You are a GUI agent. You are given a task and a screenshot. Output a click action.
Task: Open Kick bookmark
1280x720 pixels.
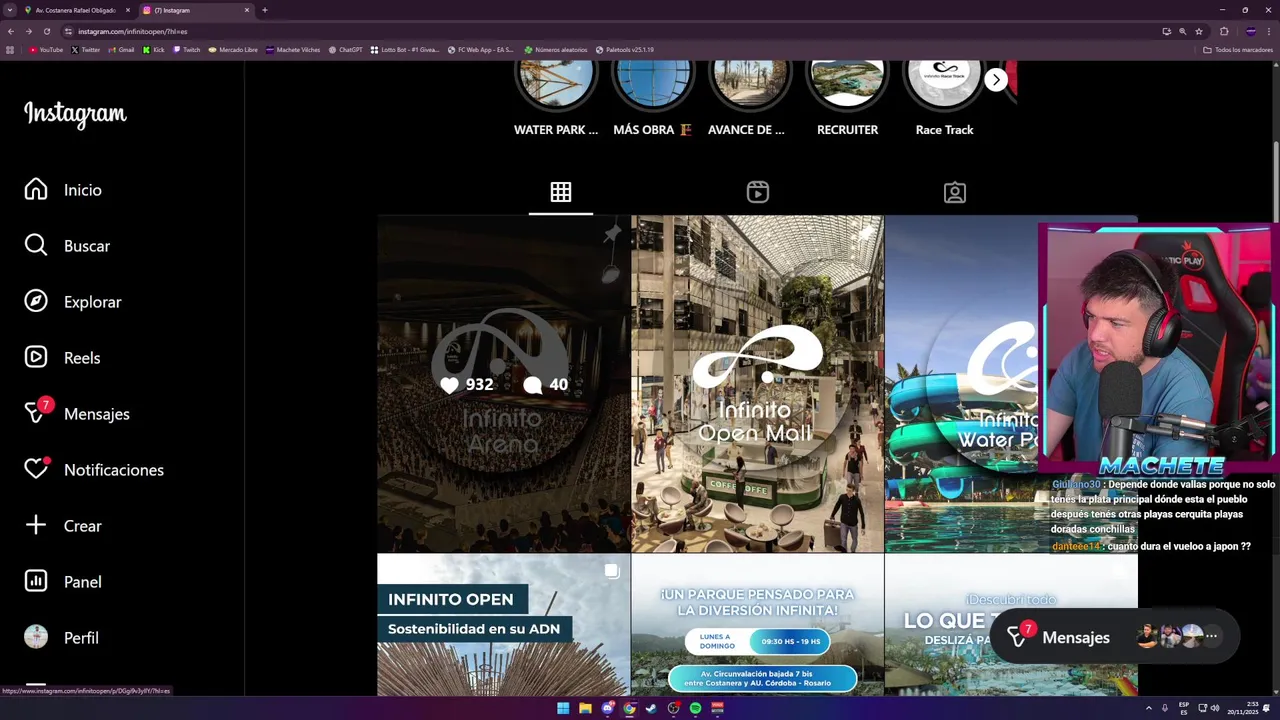click(154, 49)
